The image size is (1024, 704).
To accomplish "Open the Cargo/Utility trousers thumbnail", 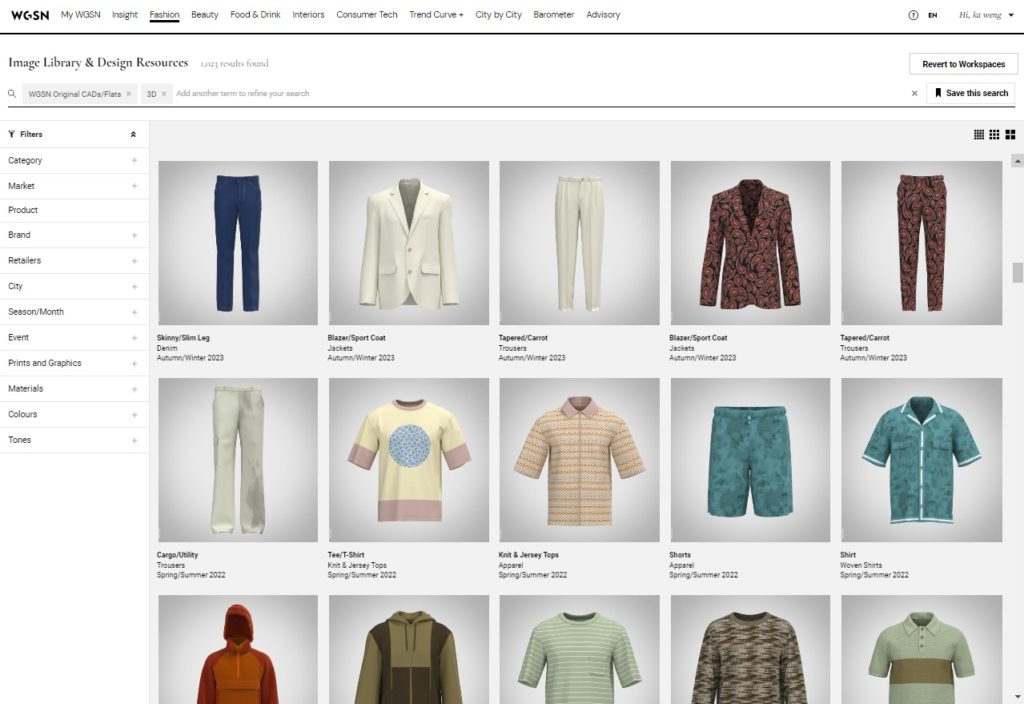I will (238, 460).
